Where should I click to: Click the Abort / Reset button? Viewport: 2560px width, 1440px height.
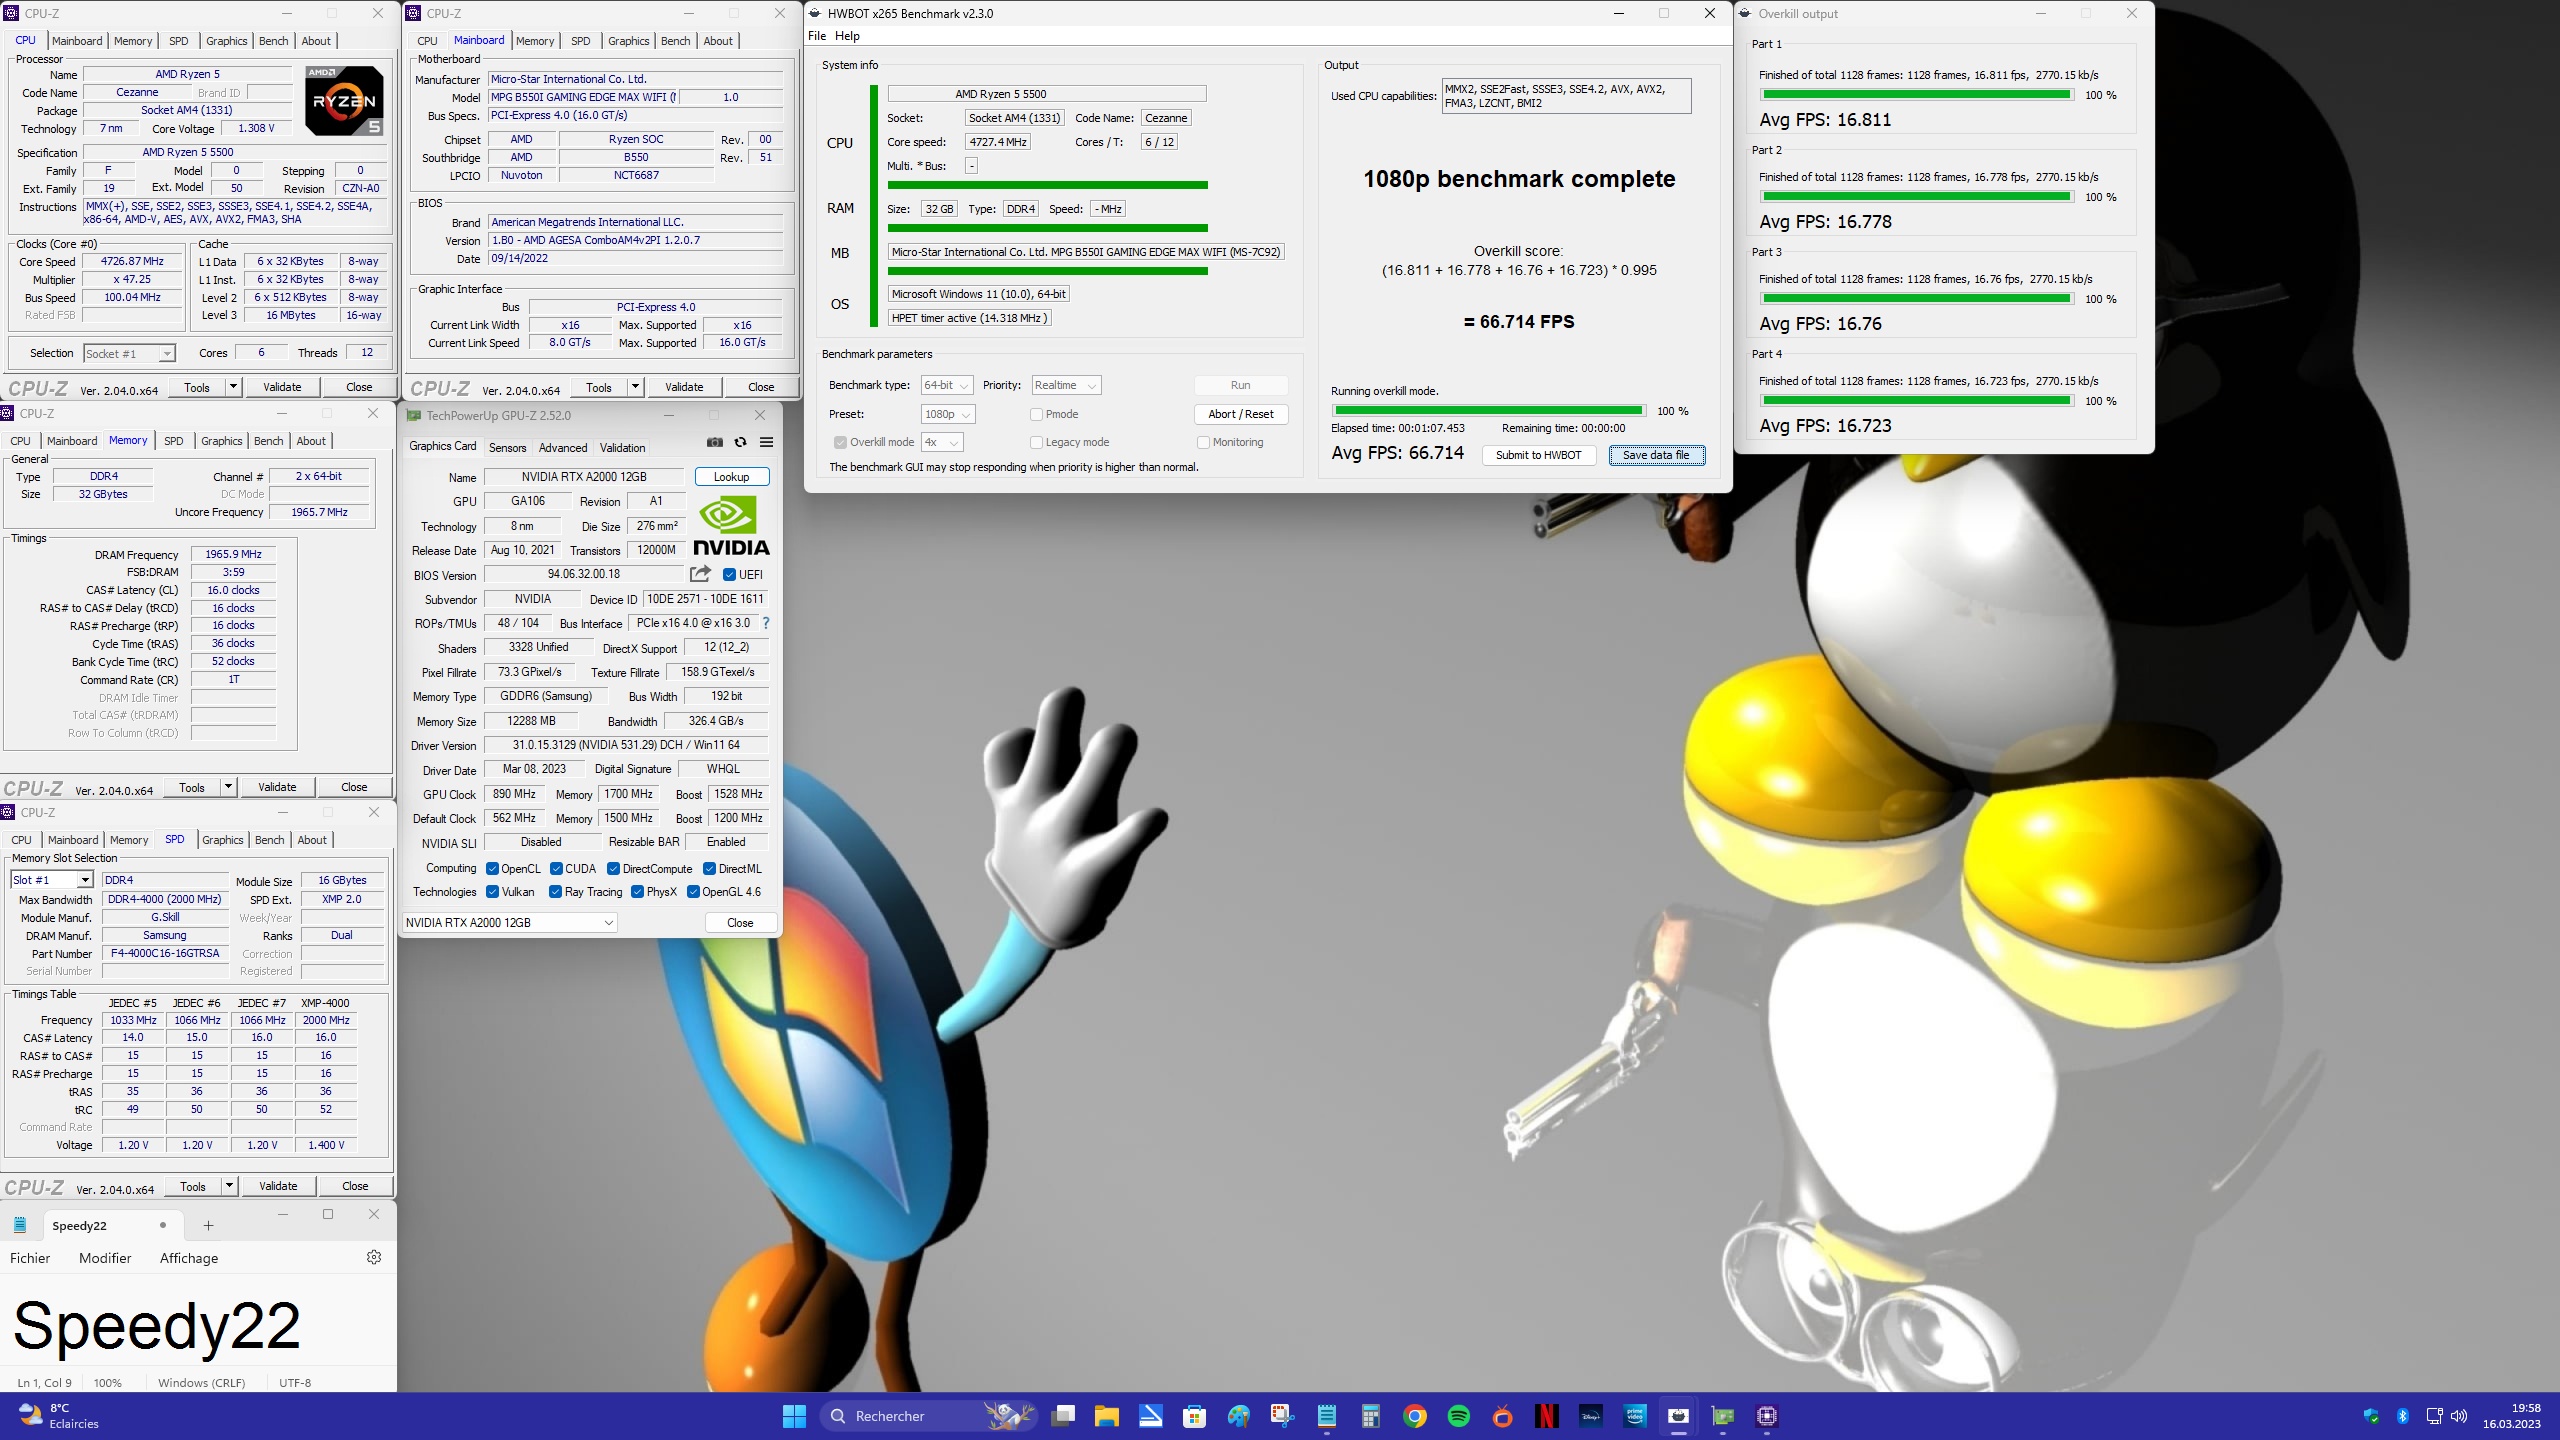[1240, 414]
